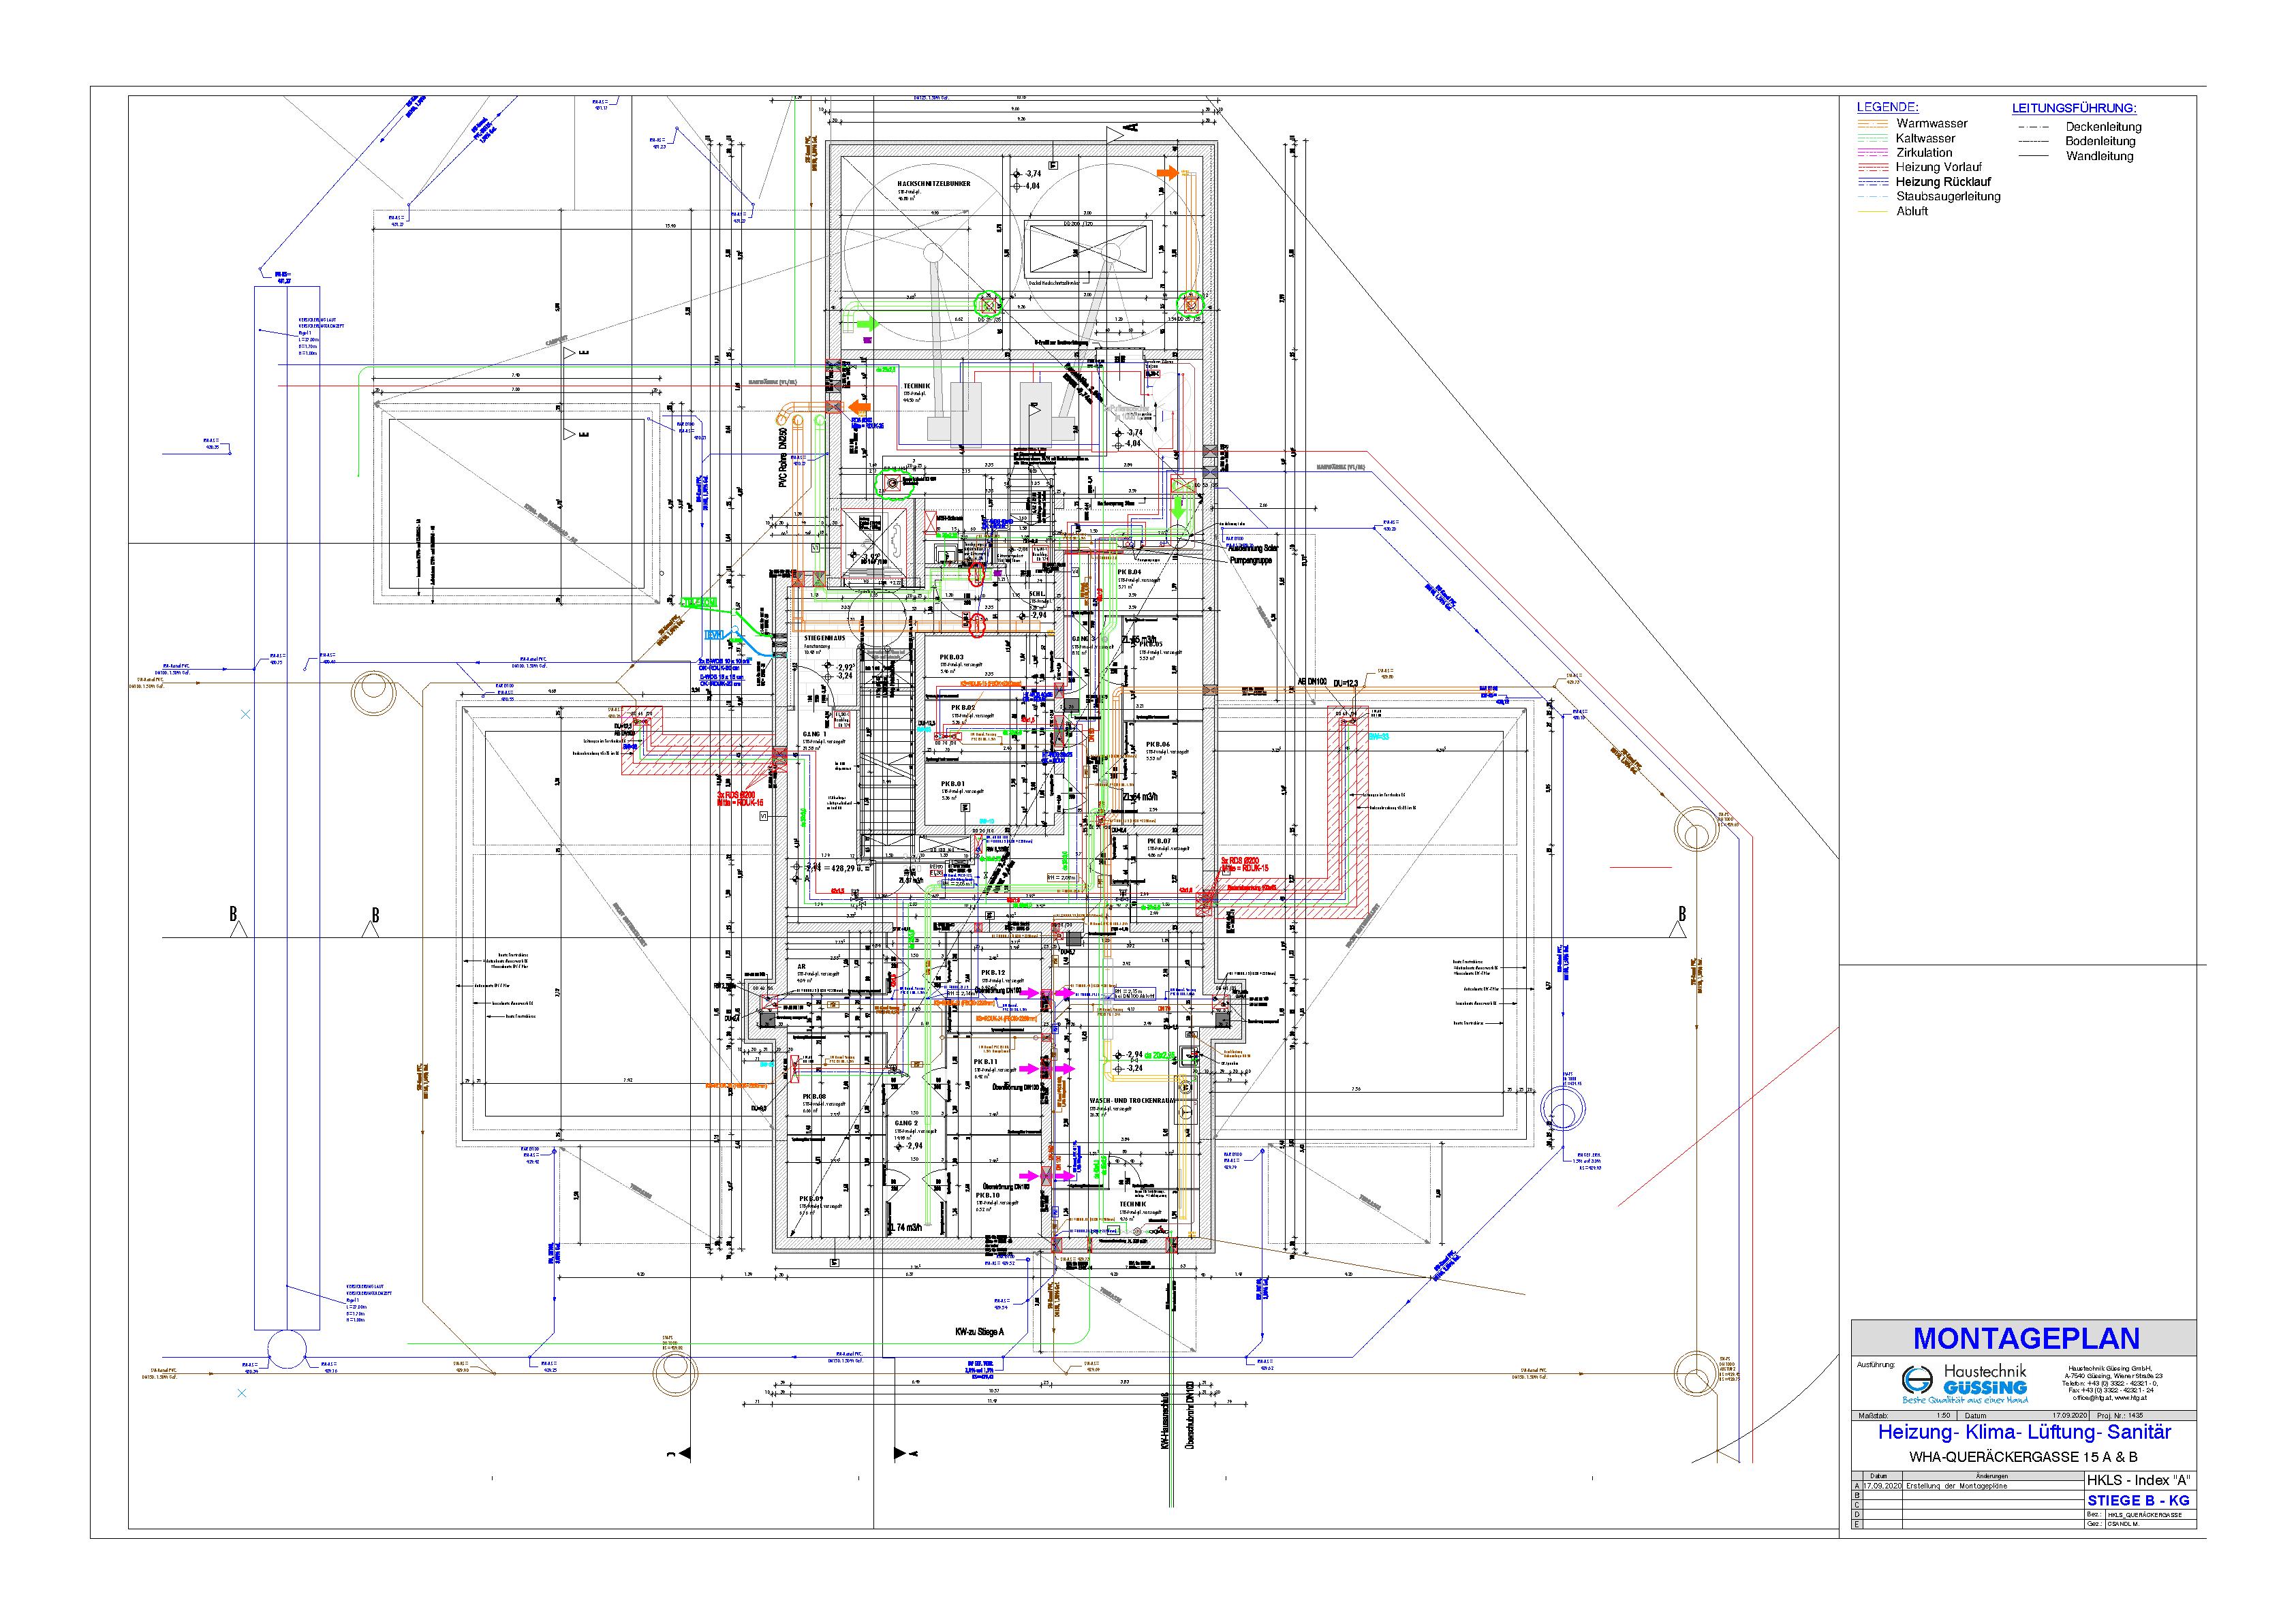Click the LEITUNGSFÜHRUNG heading
The width and height of the screenshot is (2296, 1624).
point(2074,108)
